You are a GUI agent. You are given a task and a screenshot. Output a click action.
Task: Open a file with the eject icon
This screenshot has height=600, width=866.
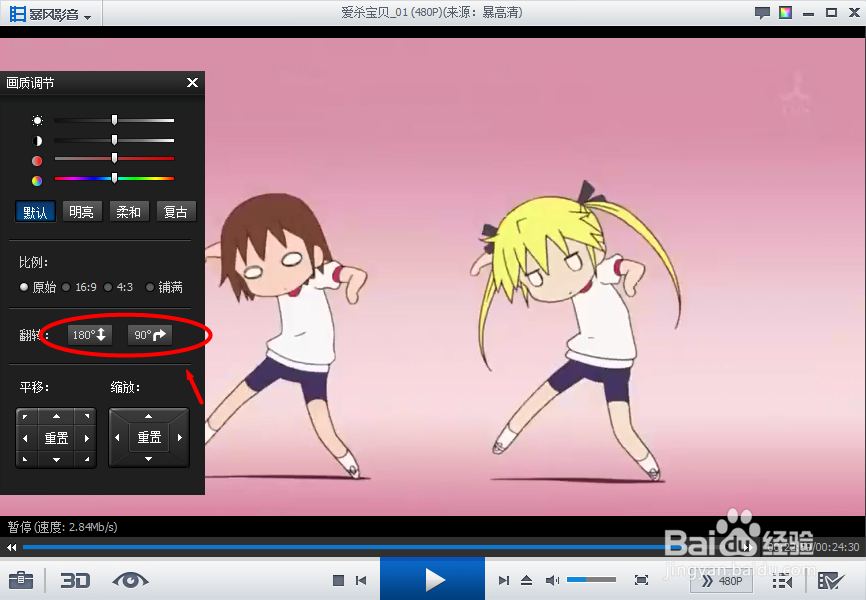526,580
